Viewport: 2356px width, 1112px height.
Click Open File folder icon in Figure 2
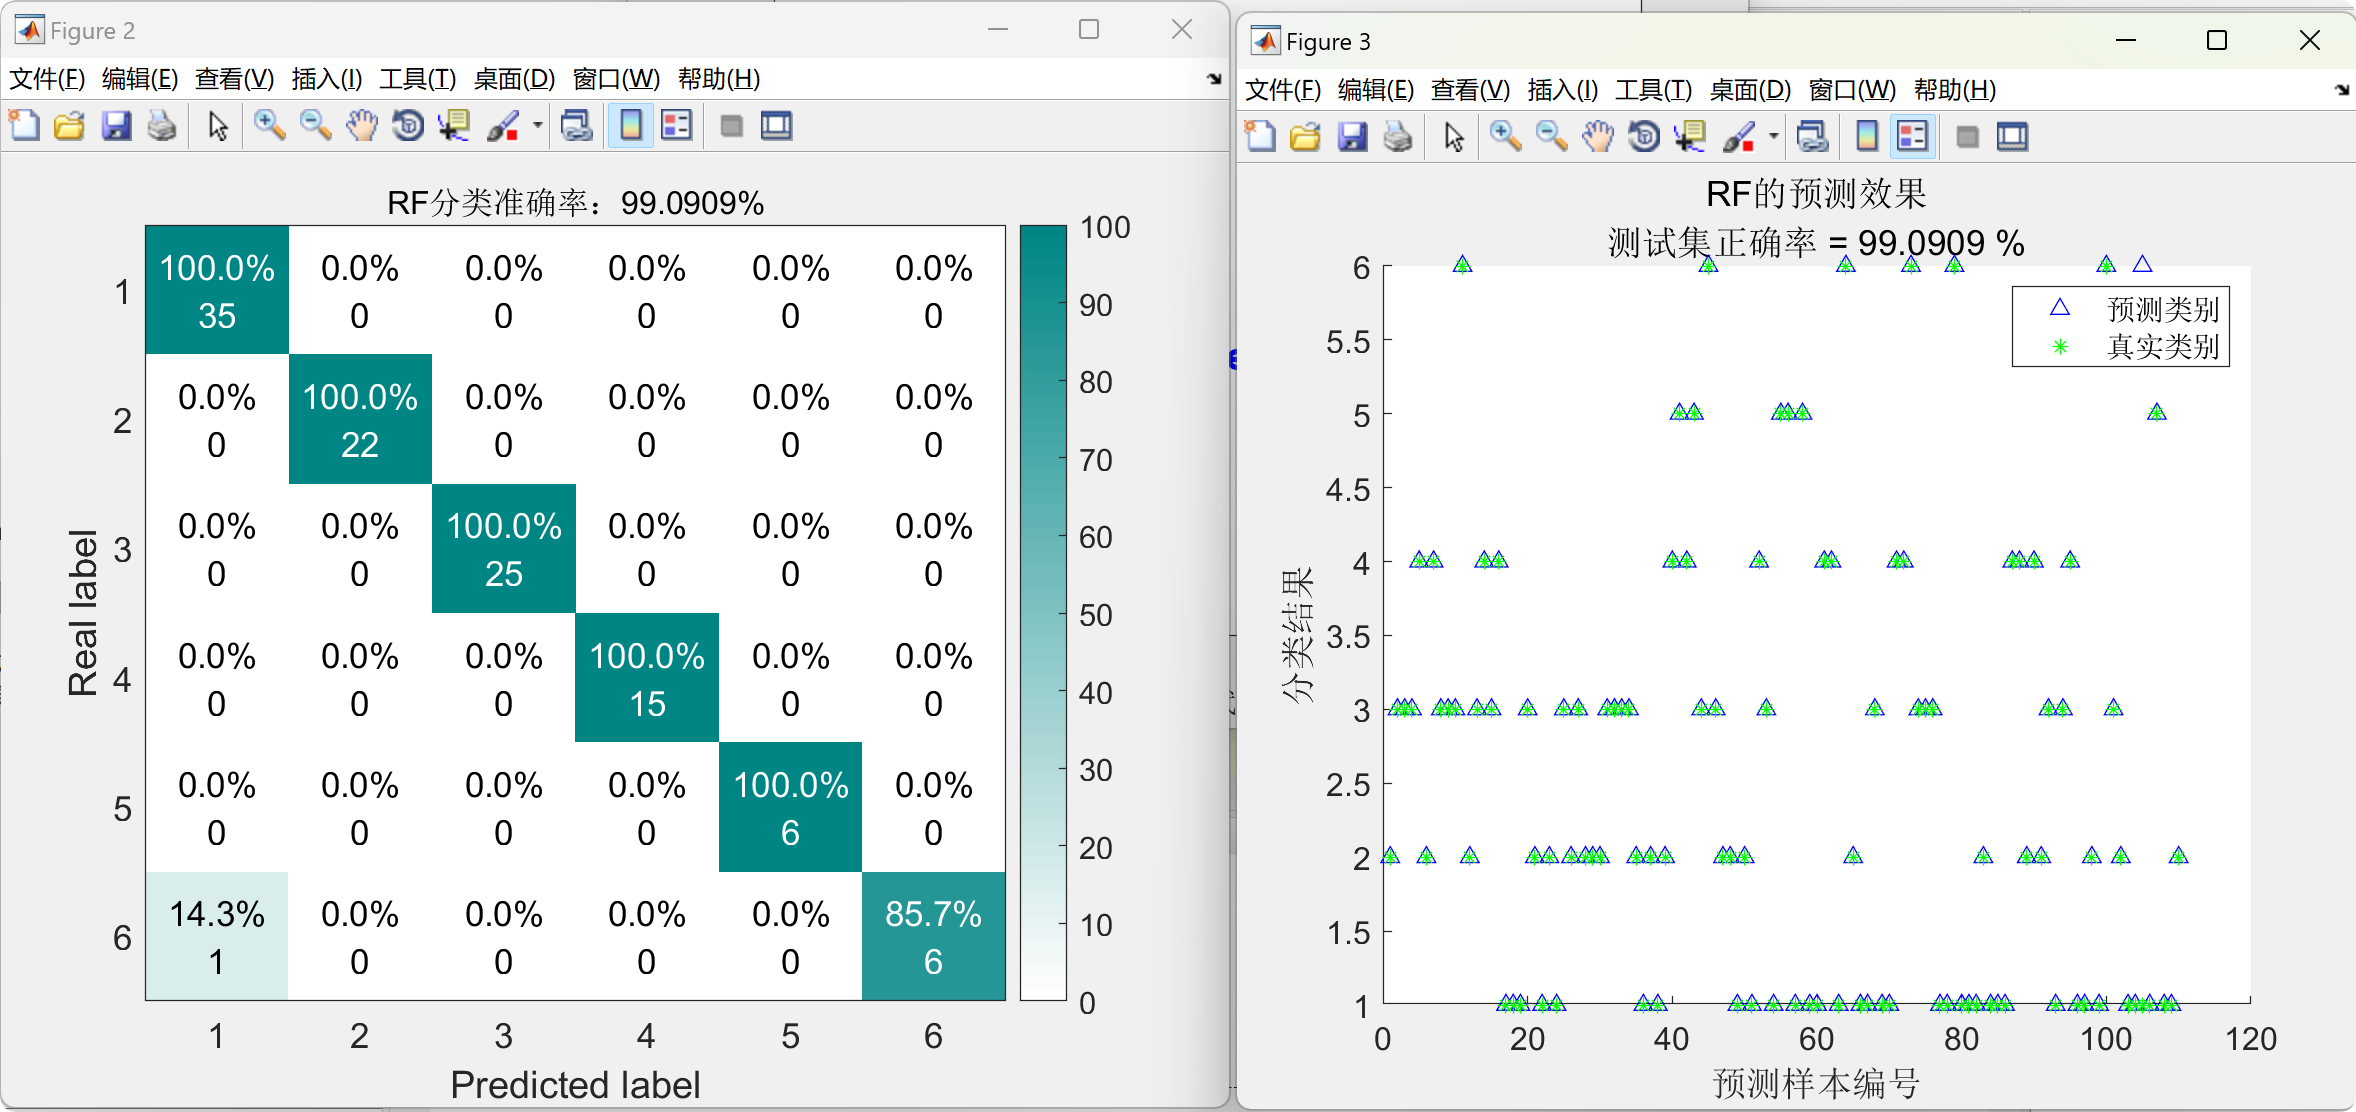pos(70,126)
